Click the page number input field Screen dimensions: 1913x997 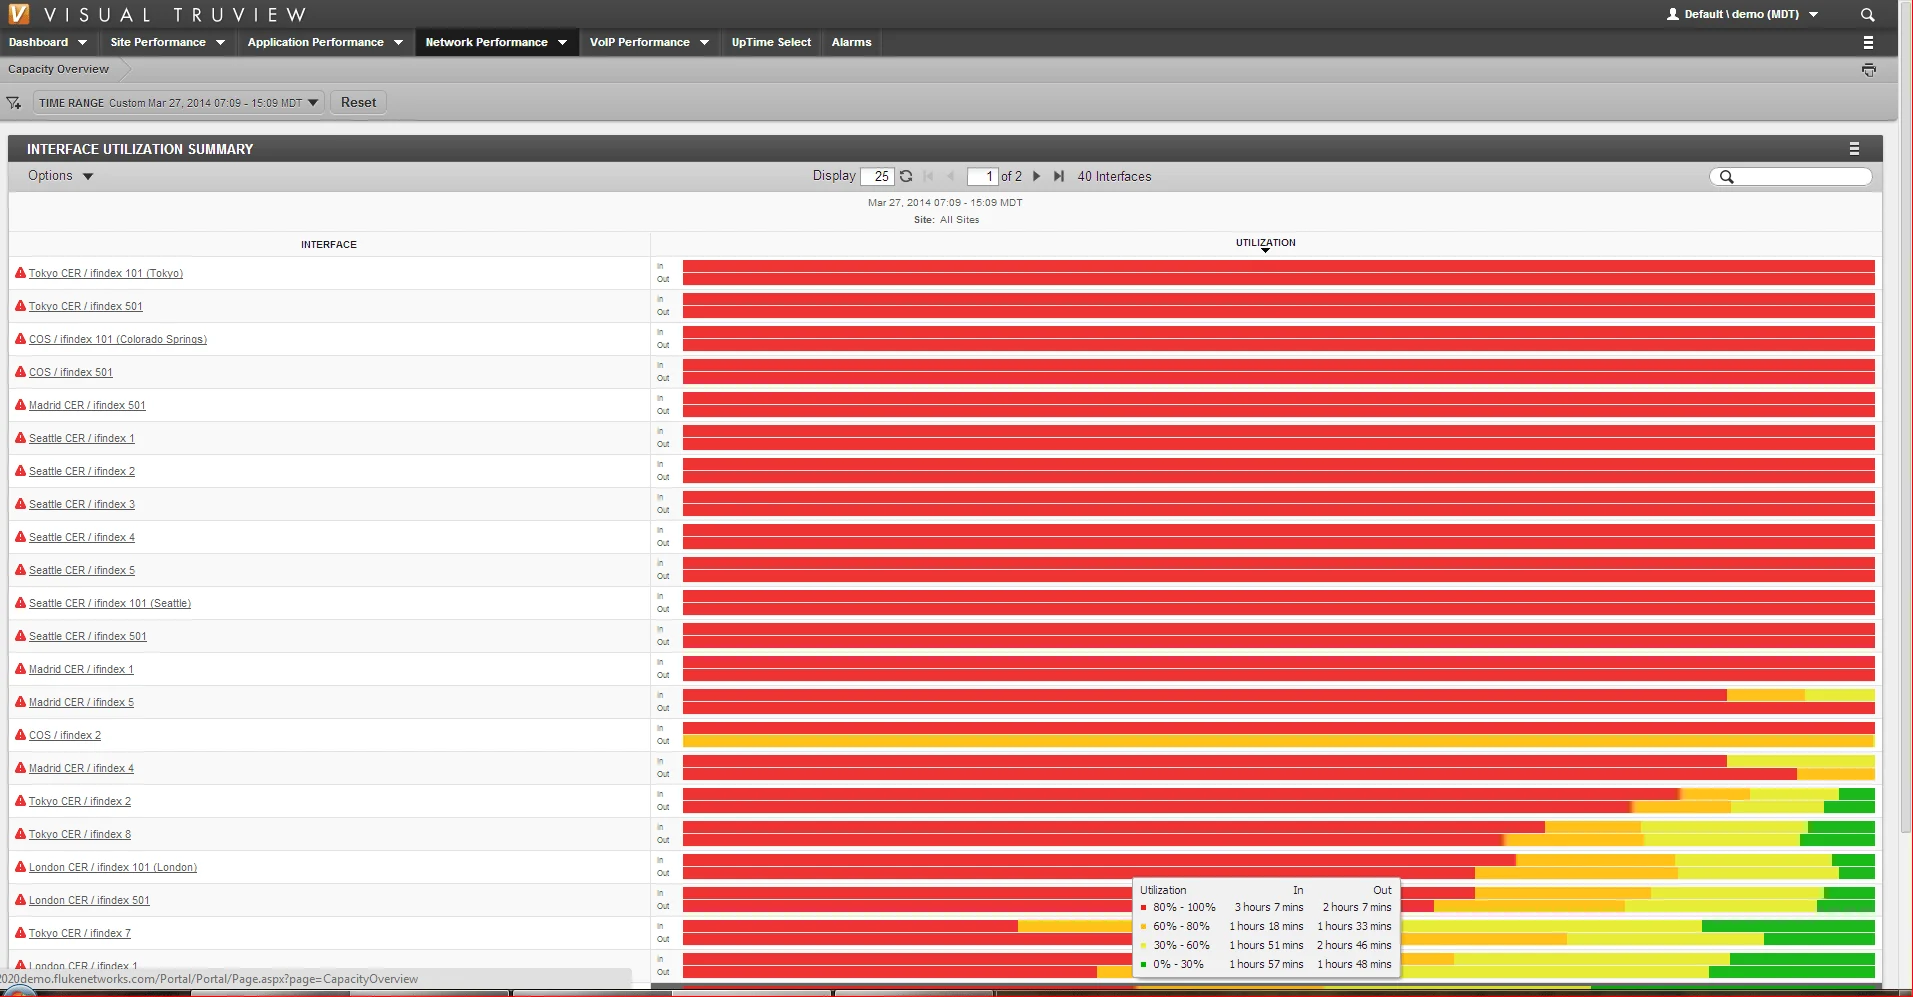(x=982, y=176)
